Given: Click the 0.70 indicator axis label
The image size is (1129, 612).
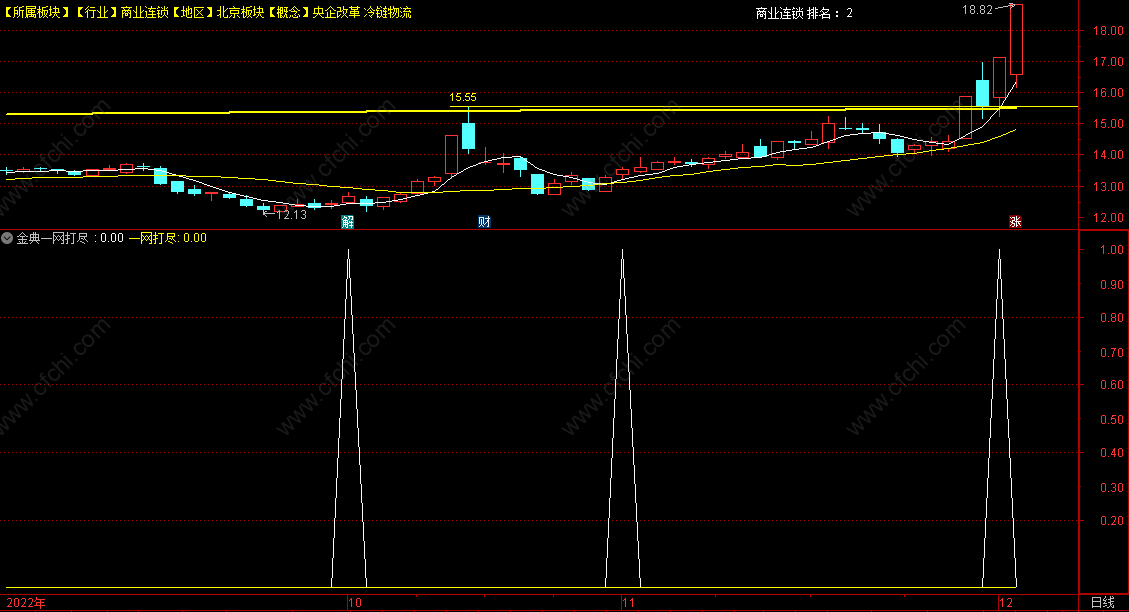Looking at the screenshot, I should 1112,352.
